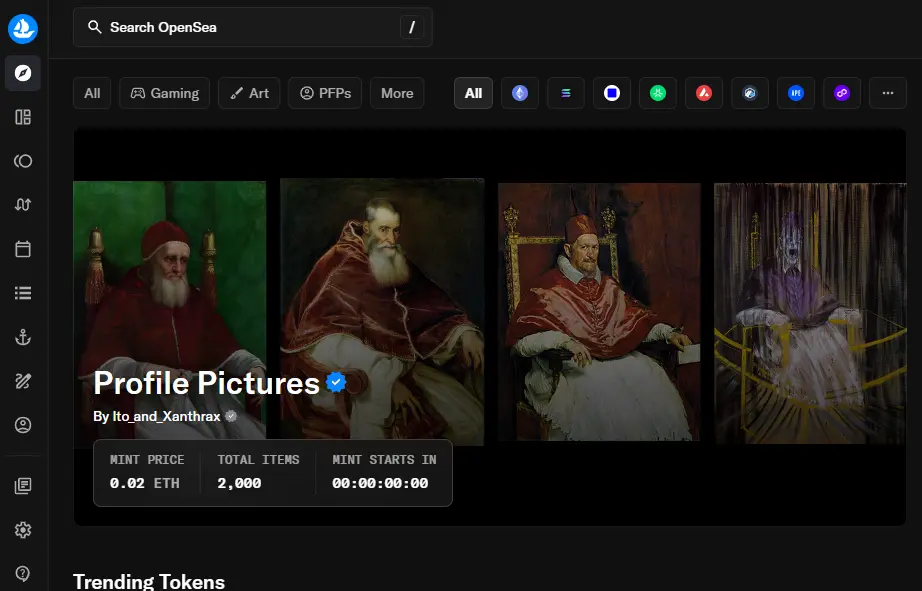The image size is (922, 591).
Task: Select the PFPs category tab
Action: [325, 93]
